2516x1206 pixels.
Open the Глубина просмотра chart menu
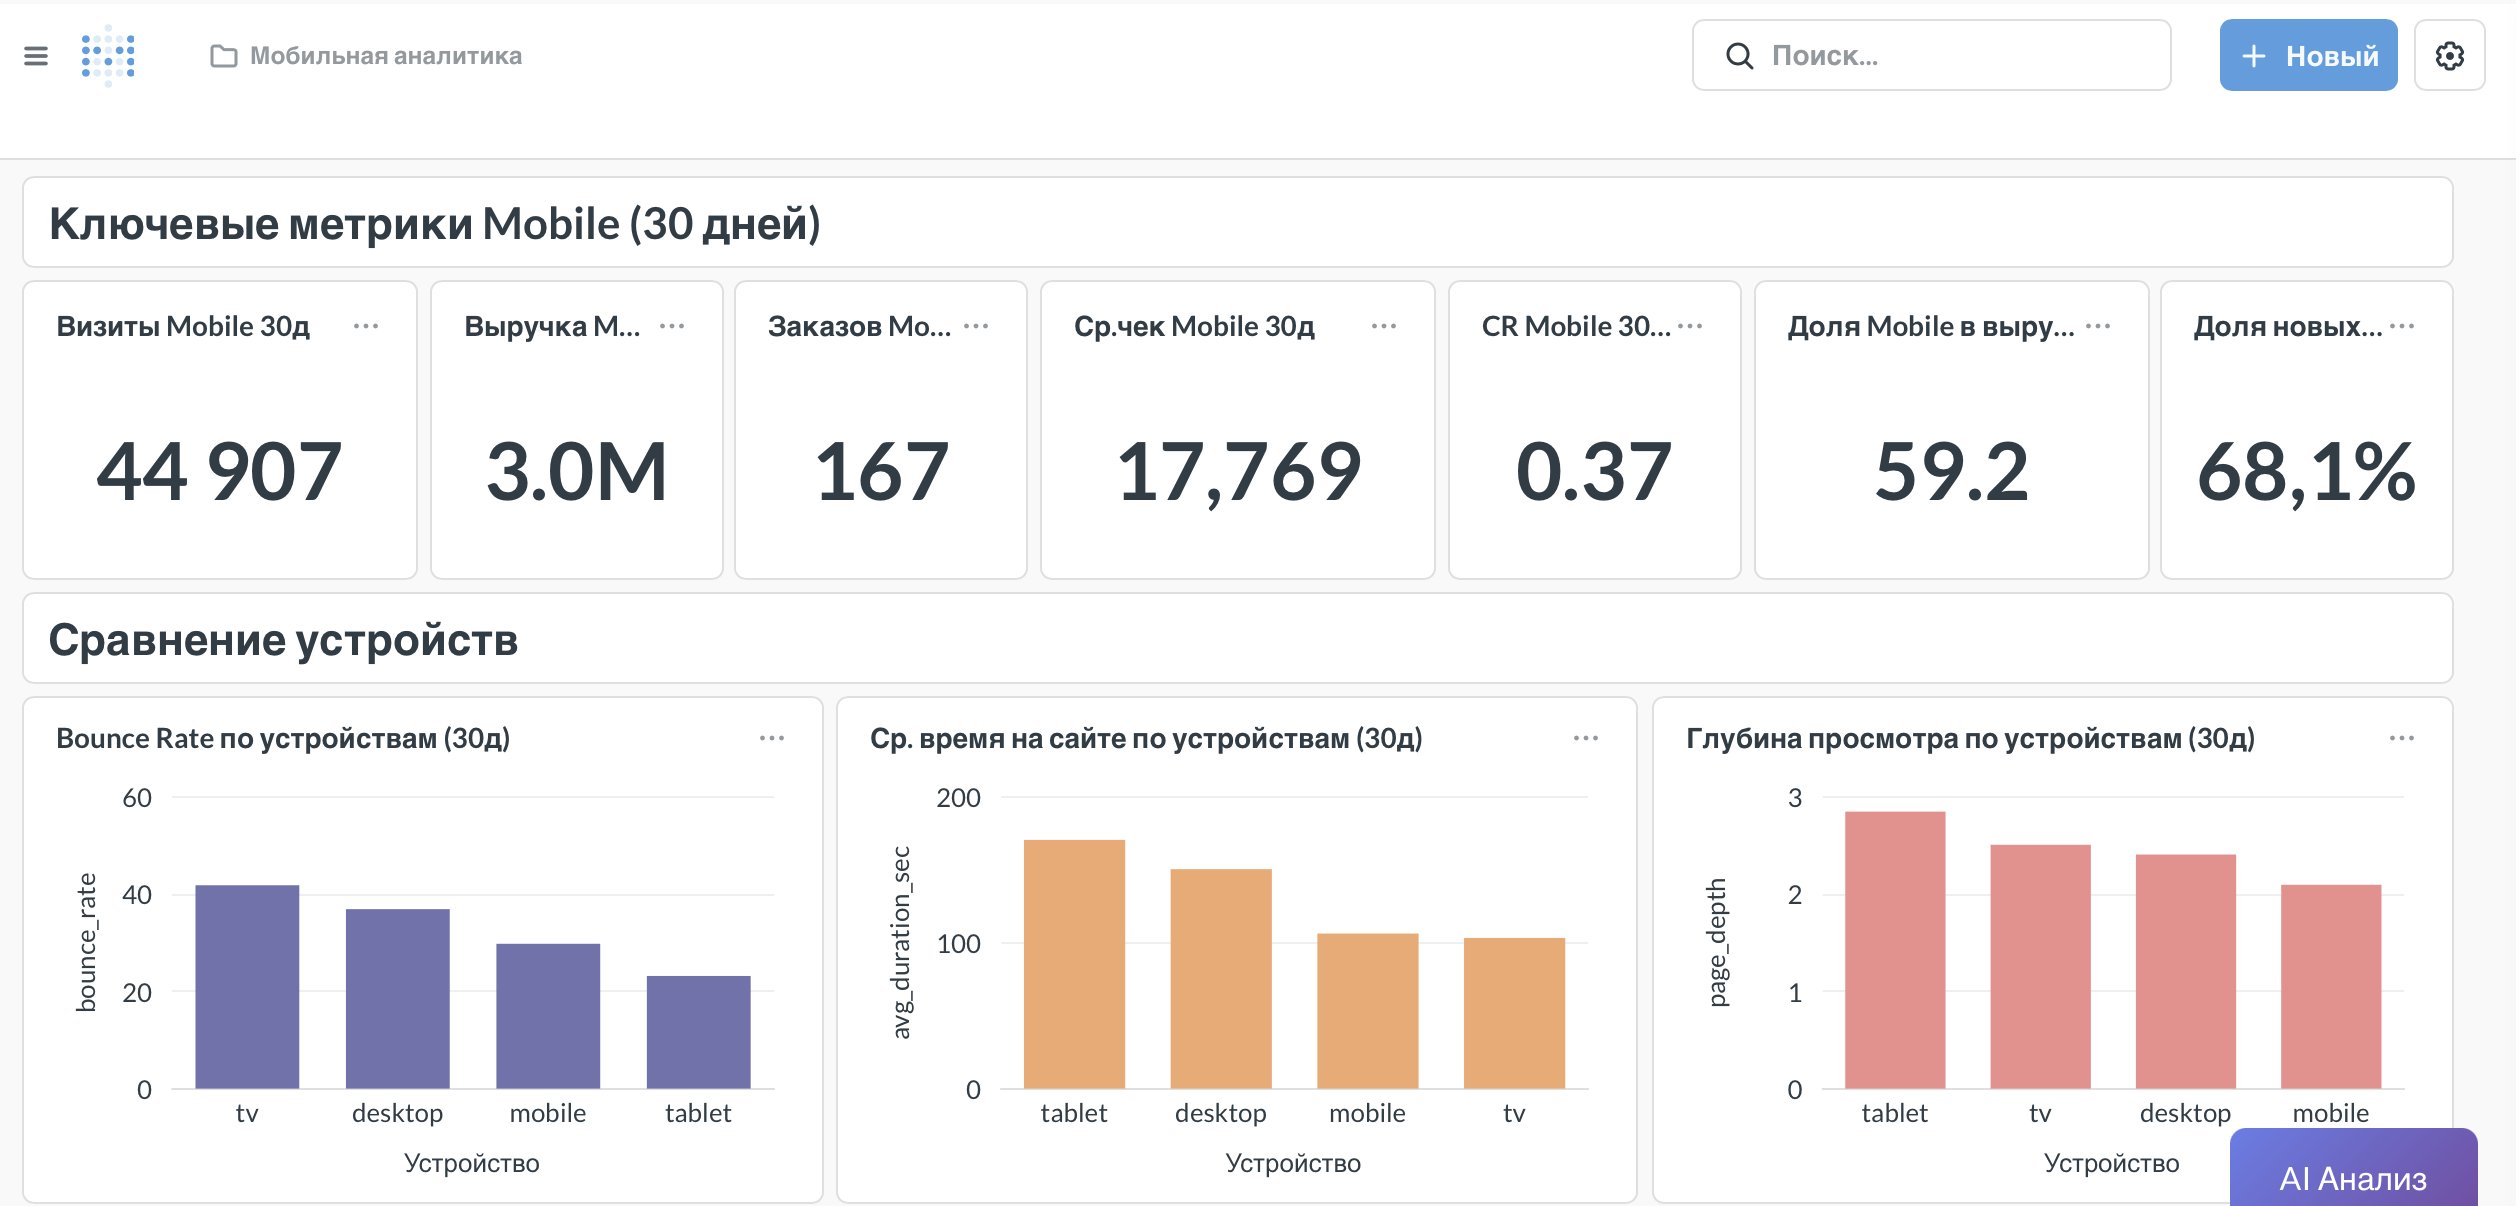point(2402,738)
